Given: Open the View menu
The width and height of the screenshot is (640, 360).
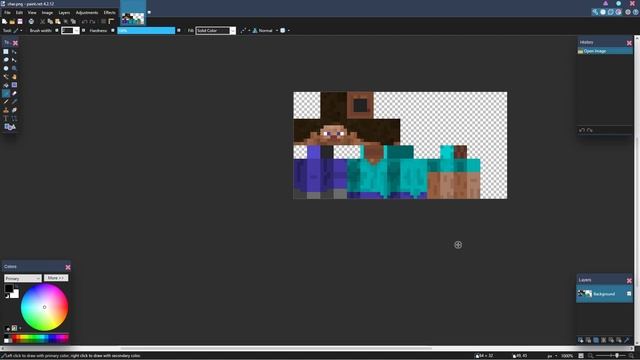Looking at the screenshot, I should pos(32,13).
